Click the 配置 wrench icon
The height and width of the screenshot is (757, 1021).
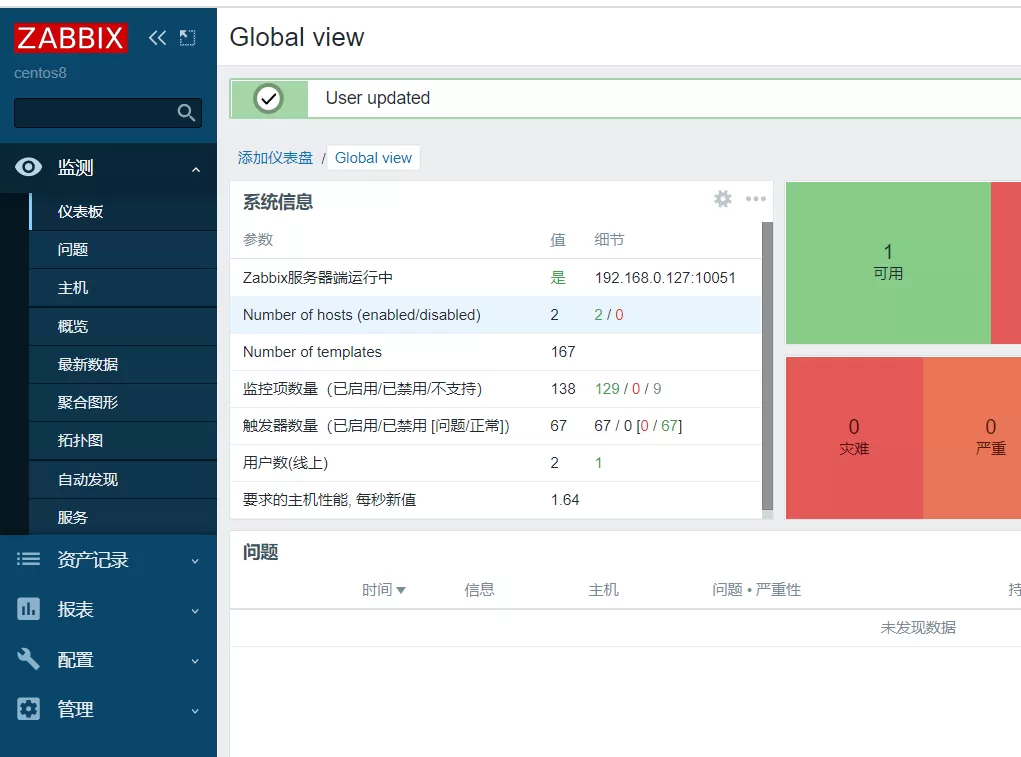(28, 660)
